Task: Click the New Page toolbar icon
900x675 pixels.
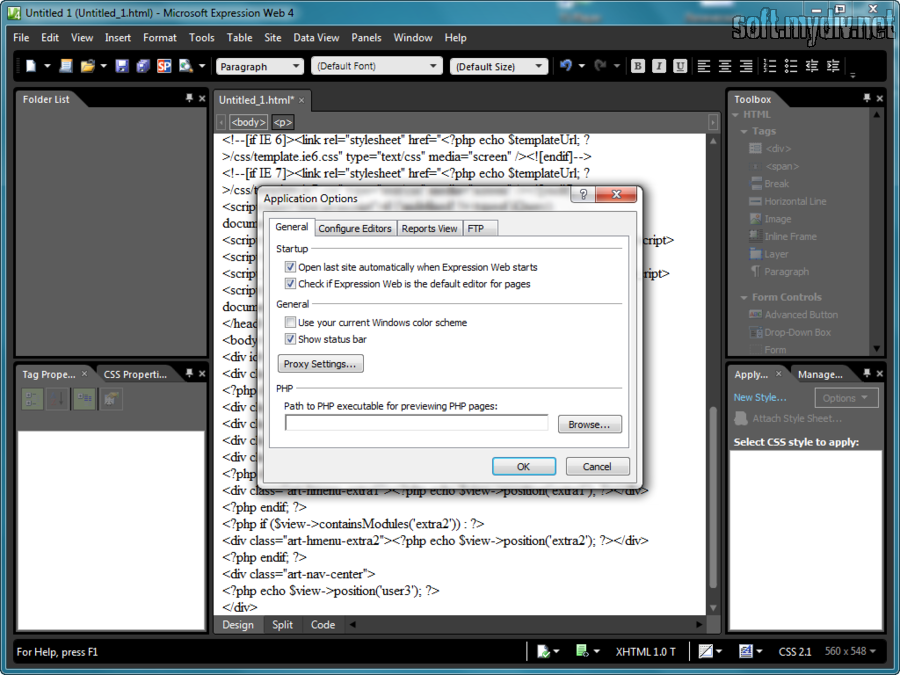Action: tap(31, 66)
